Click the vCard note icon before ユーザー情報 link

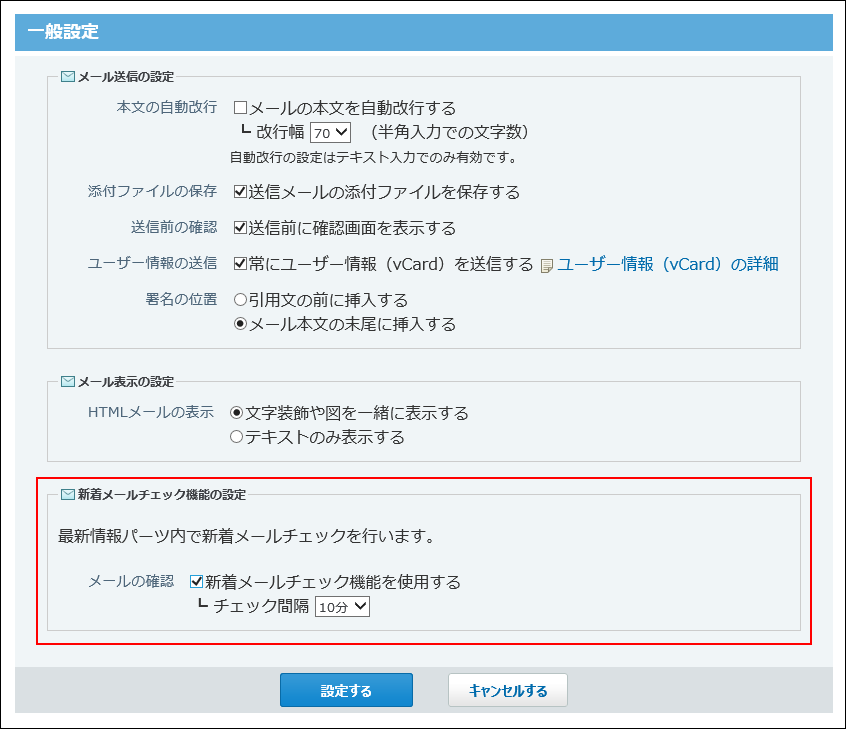pyautogui.click(x=547, y=265)
